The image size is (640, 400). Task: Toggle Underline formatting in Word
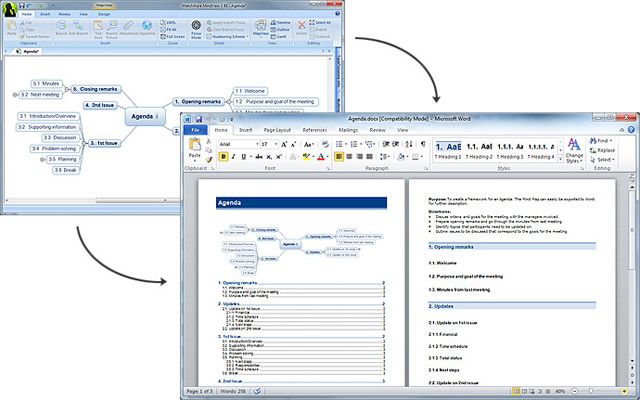tap(244, 157)
